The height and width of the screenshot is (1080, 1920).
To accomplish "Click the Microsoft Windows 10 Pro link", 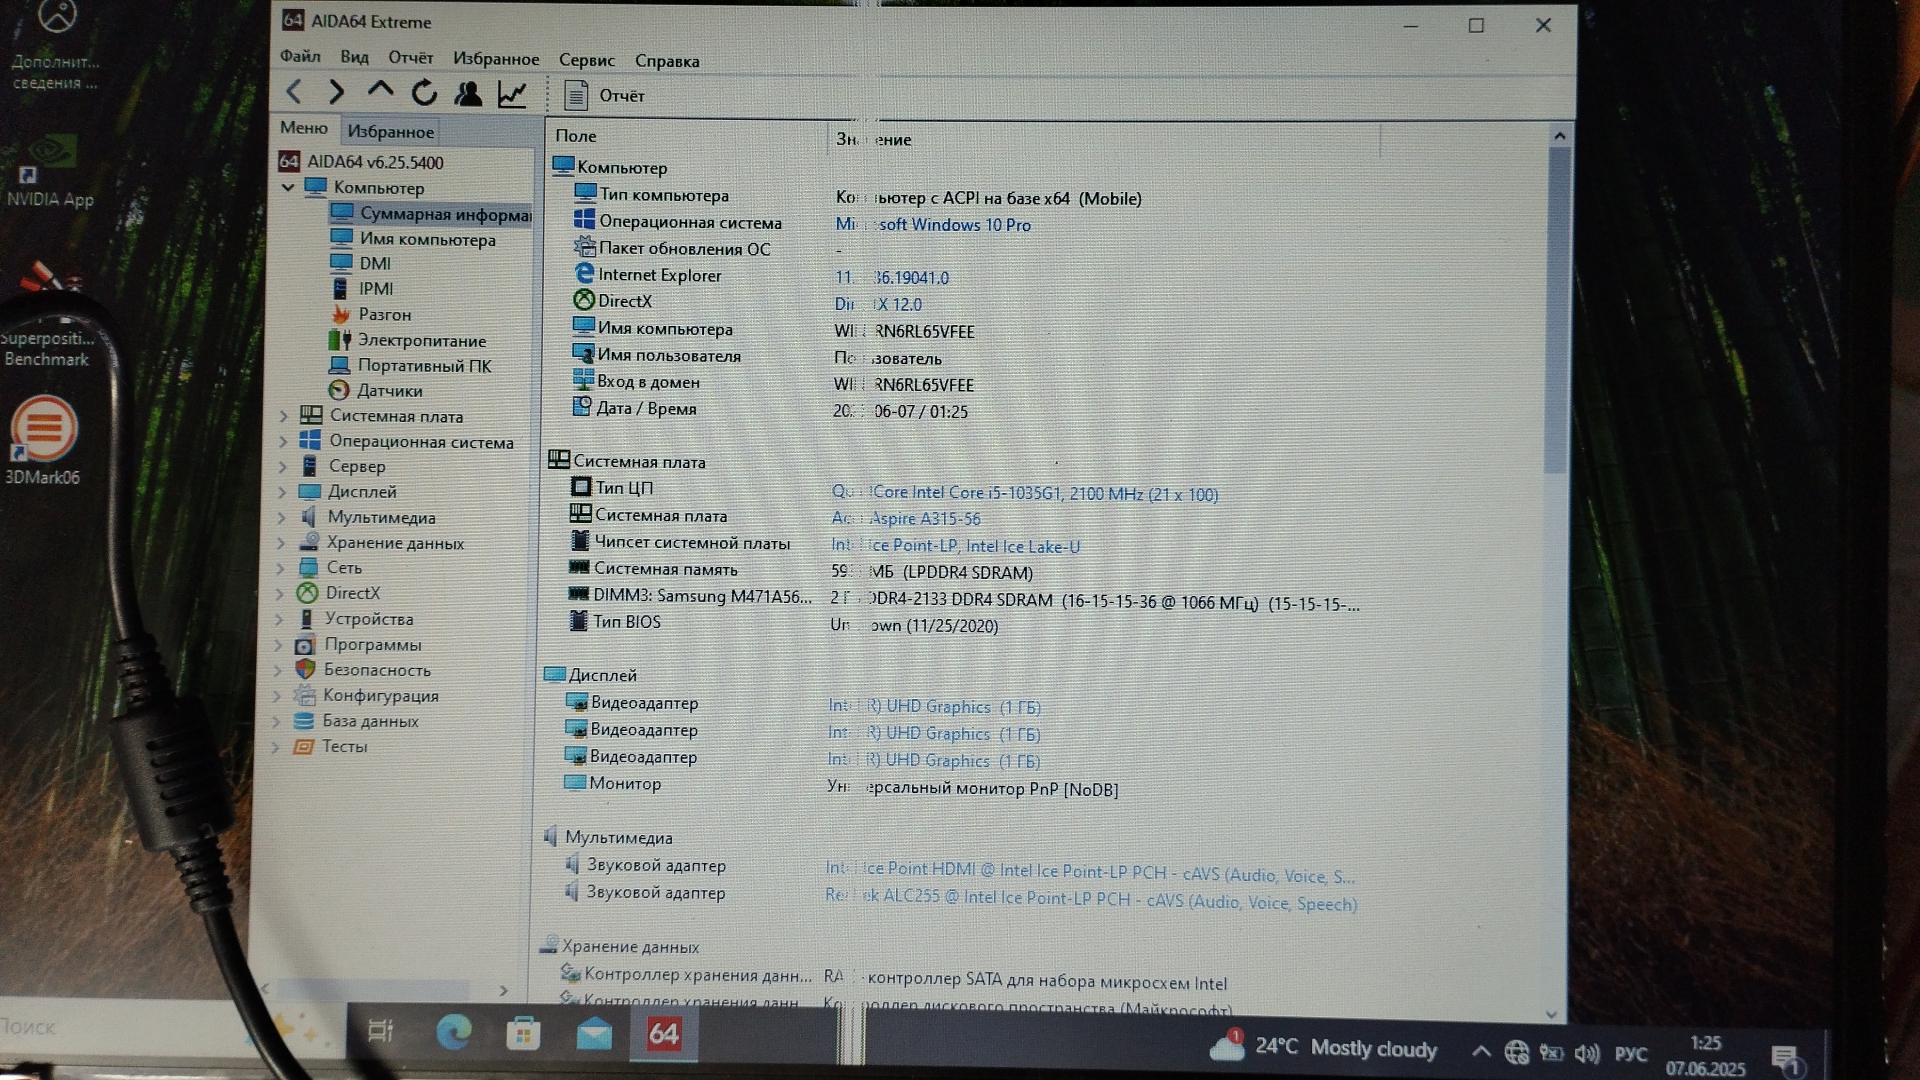I will [x=950, y=225].
